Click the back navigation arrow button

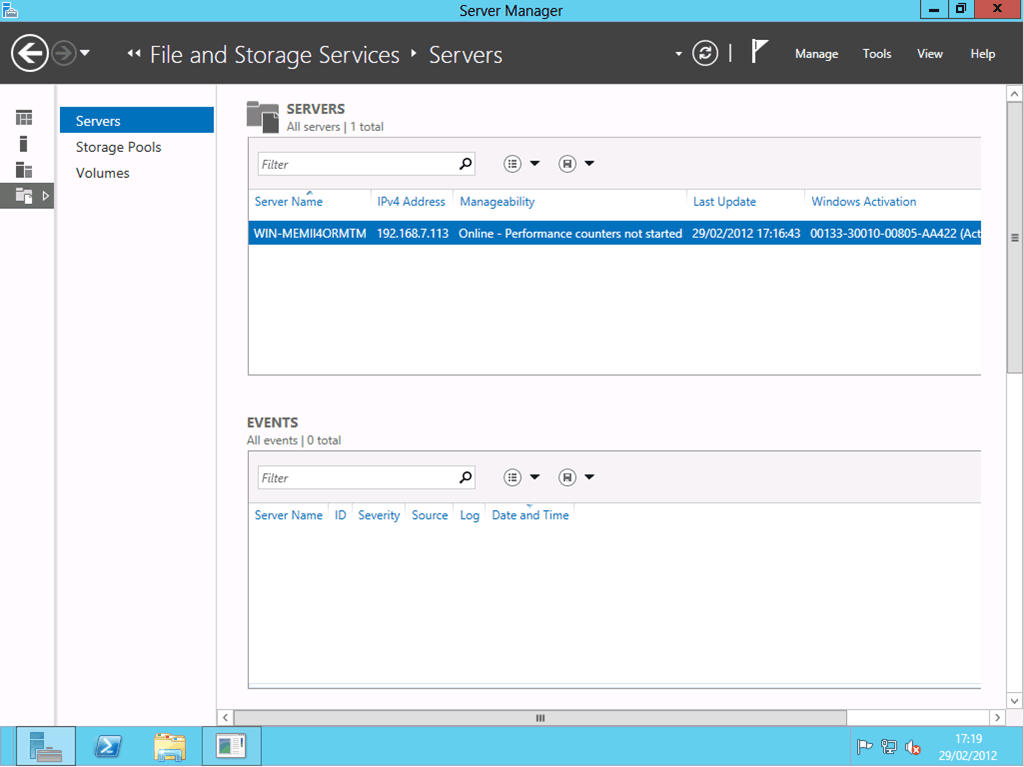(x=30, y=53)
